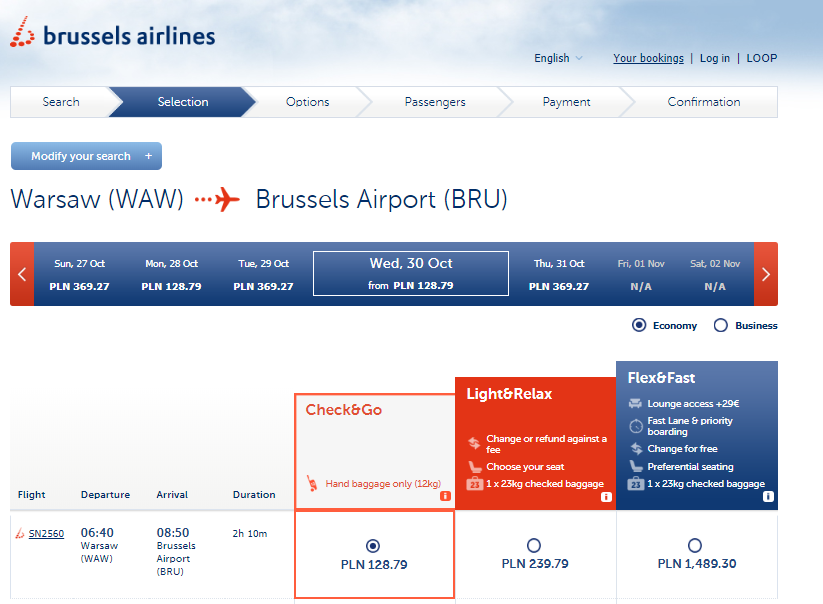Open Light&Relax fare info icon
Screen dimensions: 823x604
click(x=606, y=496)
